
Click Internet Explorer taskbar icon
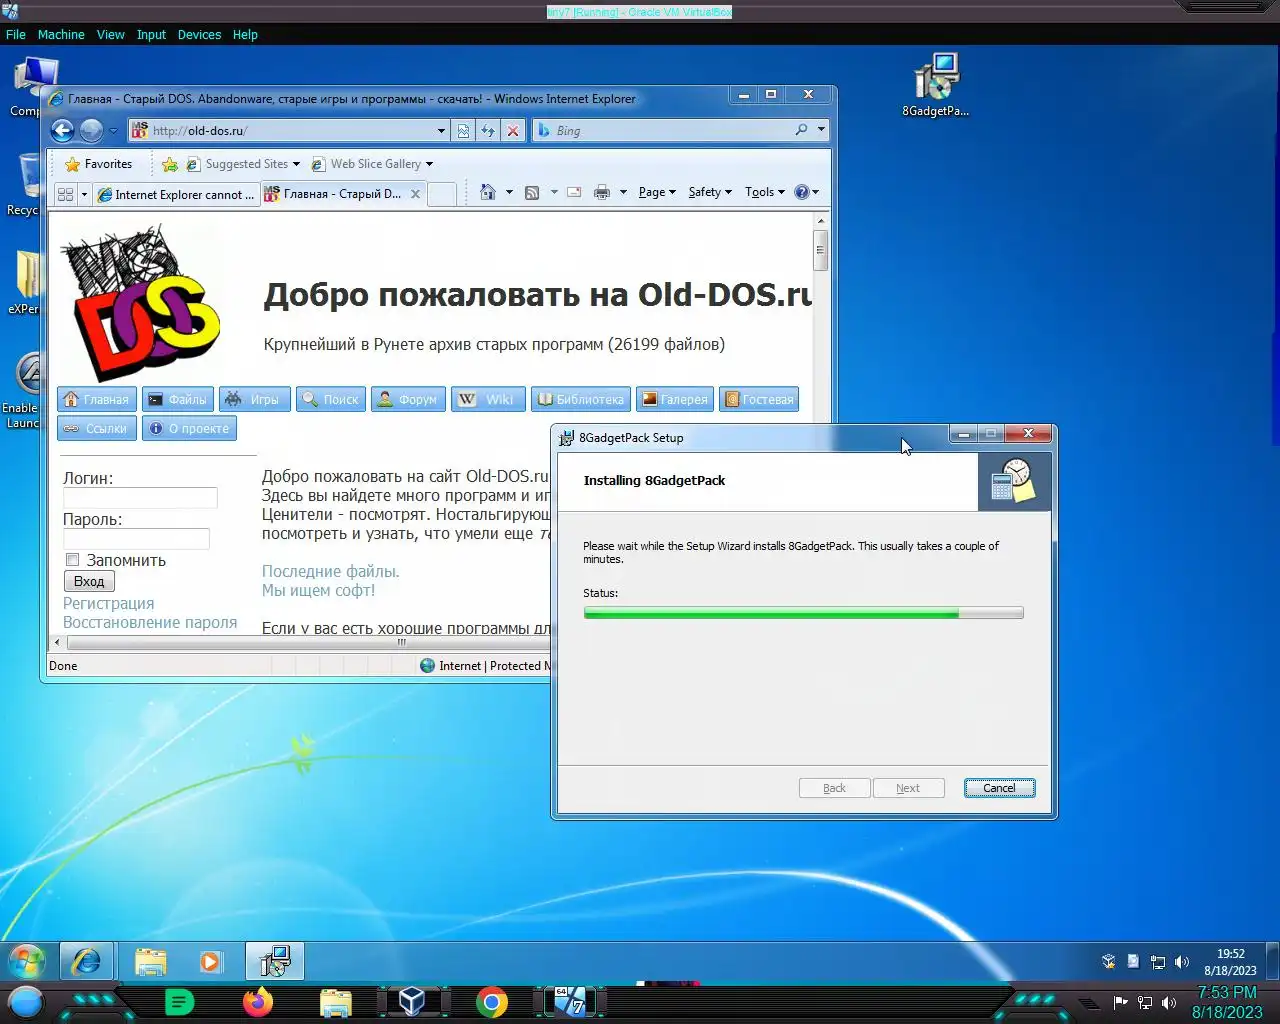87,962
